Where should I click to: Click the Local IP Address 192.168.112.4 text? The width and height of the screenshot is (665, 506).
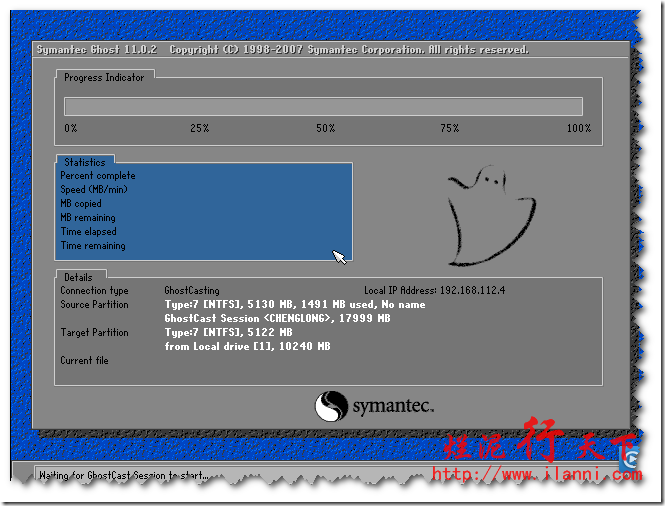point(435,291)
